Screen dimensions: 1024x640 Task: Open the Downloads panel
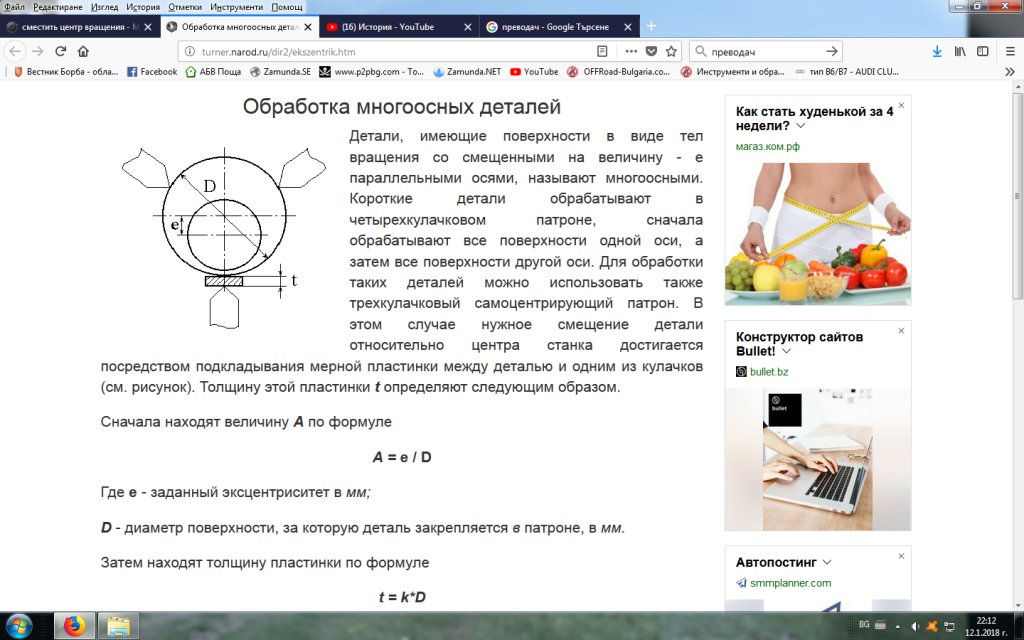click(937, 51)
